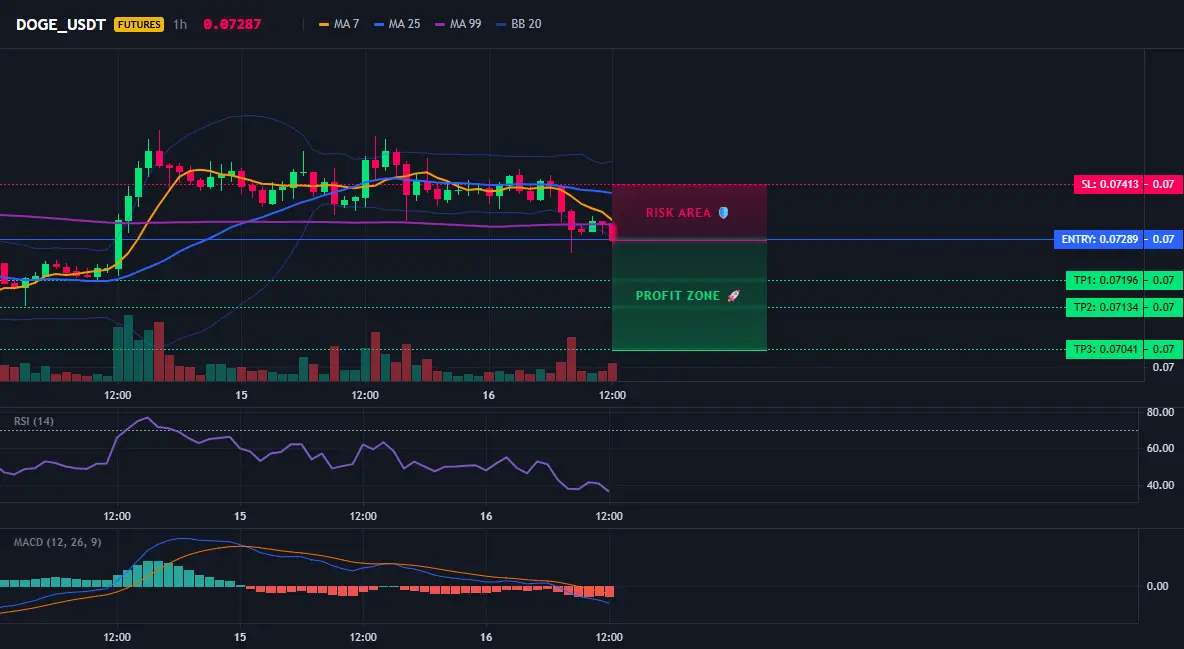Click the 15 date marker under price chart
Image resolution: width=1184 pixels, height=649 pixels.
242,395
